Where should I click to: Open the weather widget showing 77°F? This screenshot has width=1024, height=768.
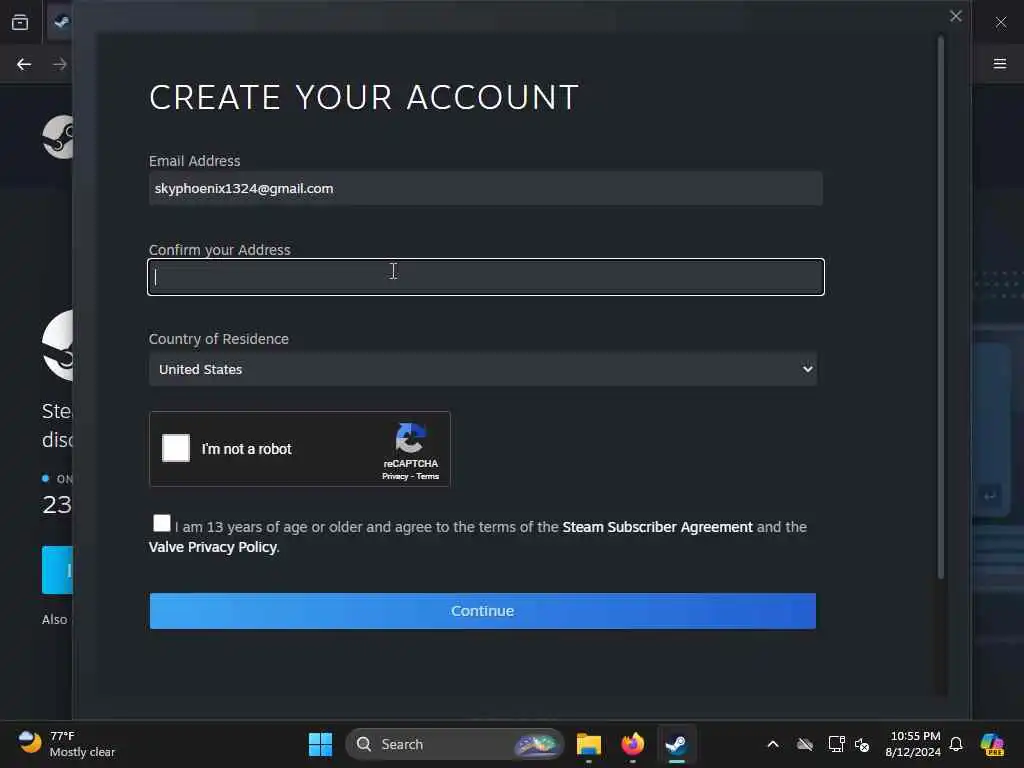(x=66, y=744)
